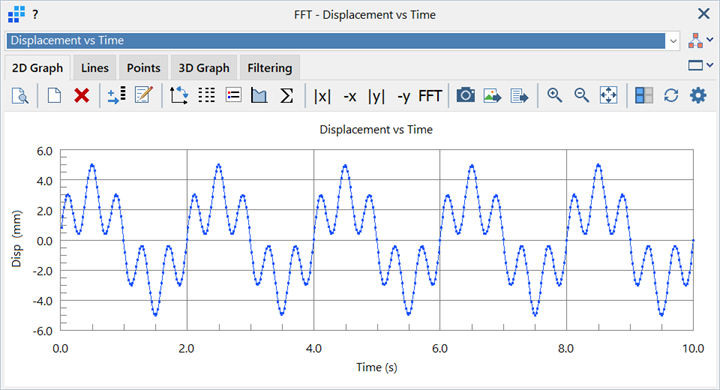Run the FFT transform
Screen dimensions: 720x390
[430, 96]
